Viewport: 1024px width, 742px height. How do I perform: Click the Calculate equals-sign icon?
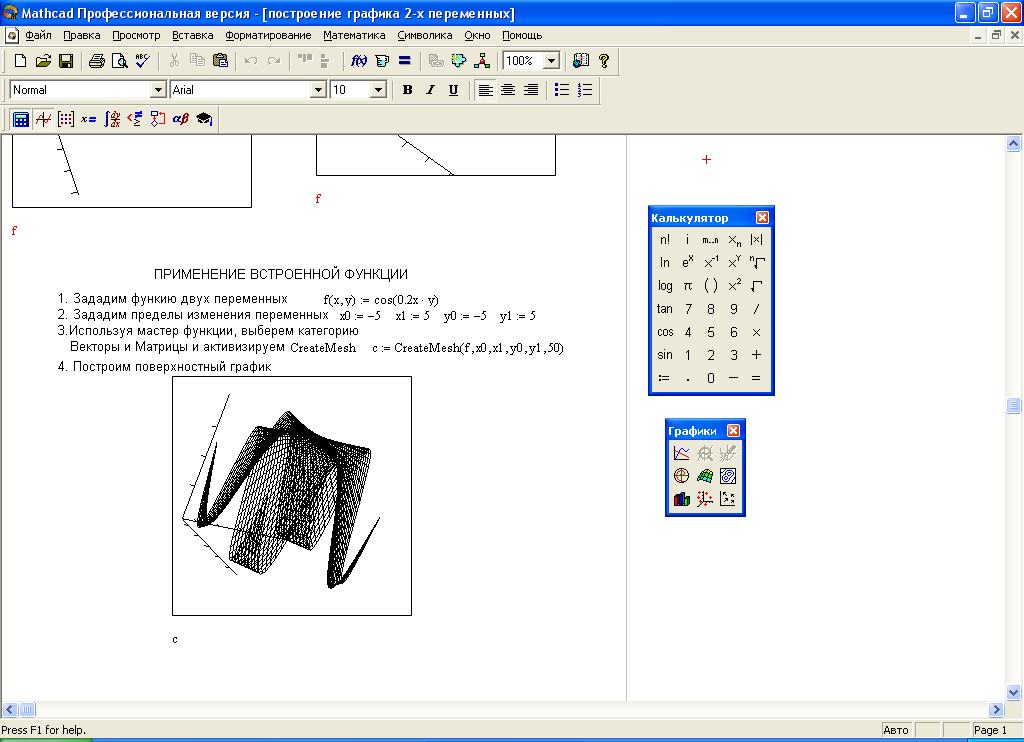(405, 61)
